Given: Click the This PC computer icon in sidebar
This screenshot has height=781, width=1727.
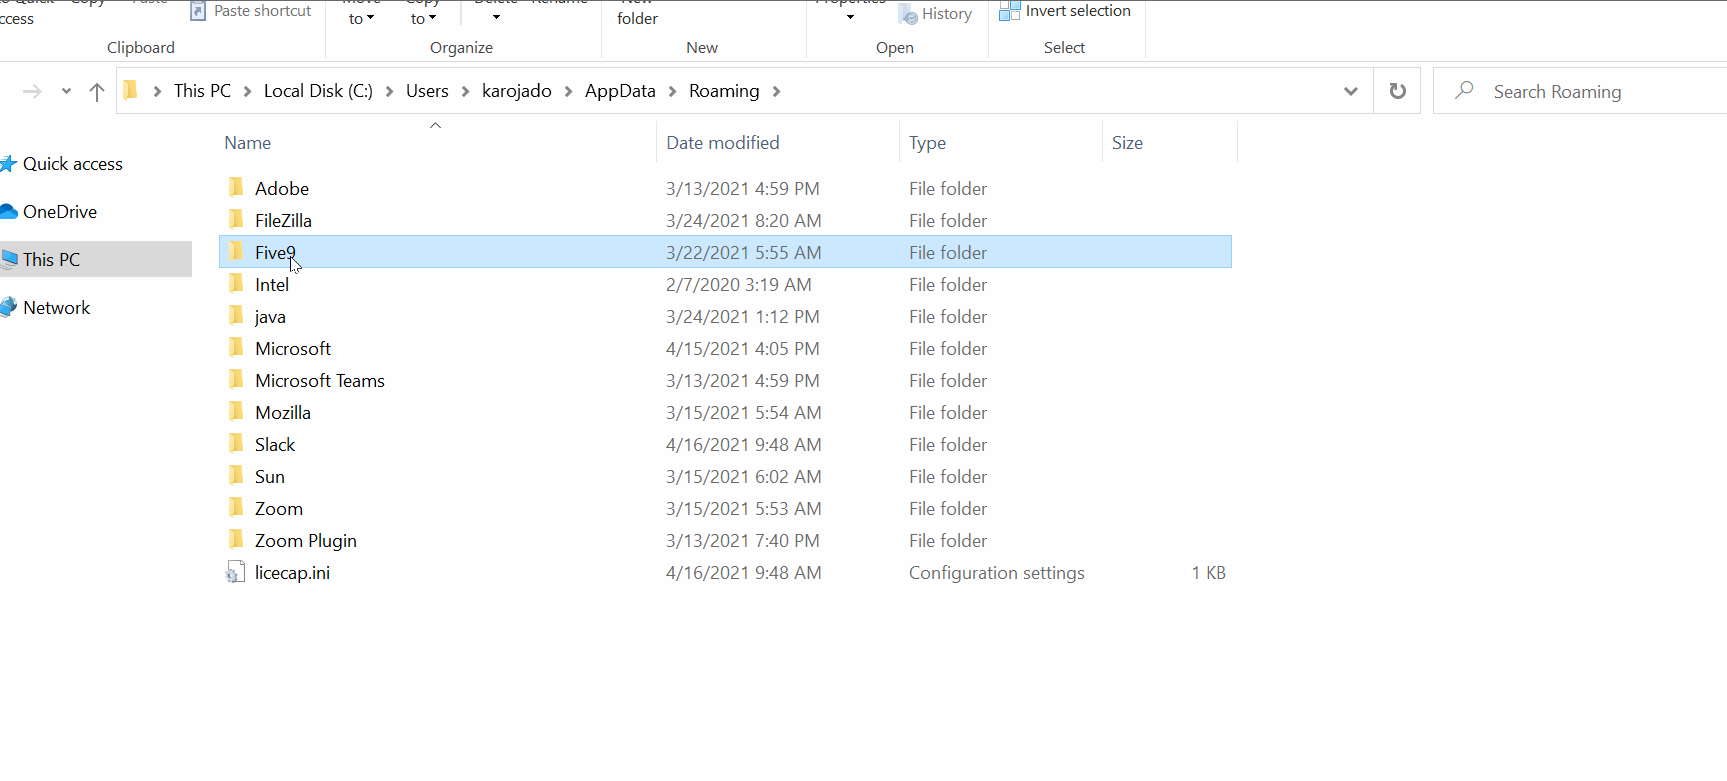Looking at the screenshot, I should 9,260.
